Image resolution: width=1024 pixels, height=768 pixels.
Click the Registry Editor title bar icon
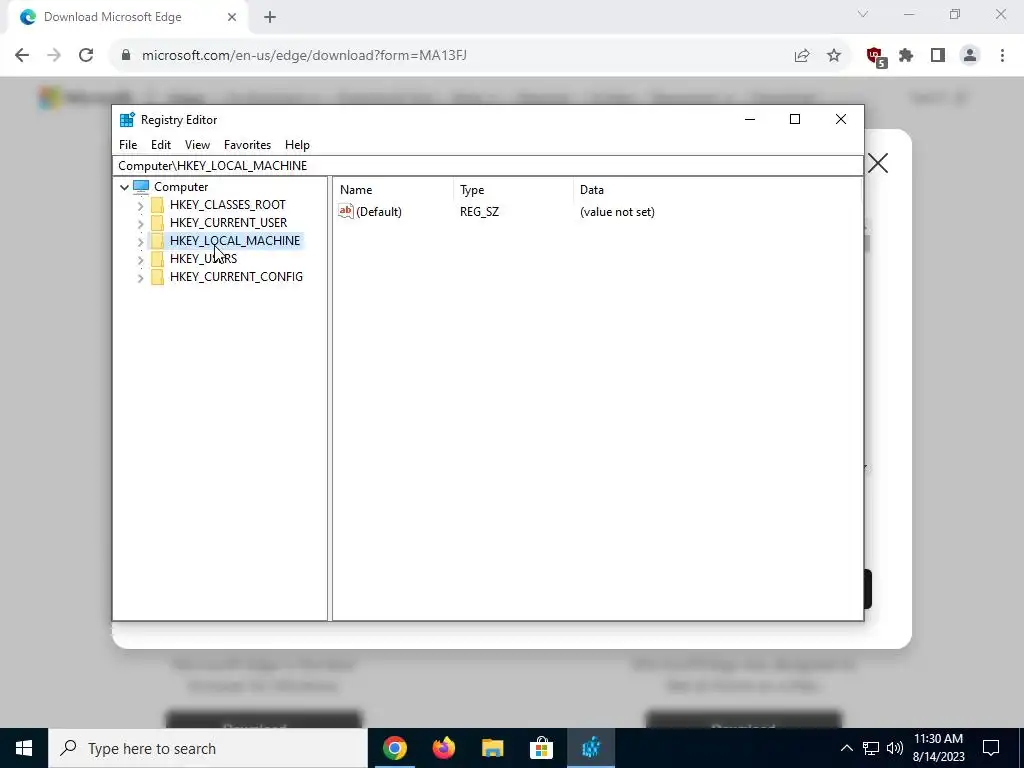point(127,120)
